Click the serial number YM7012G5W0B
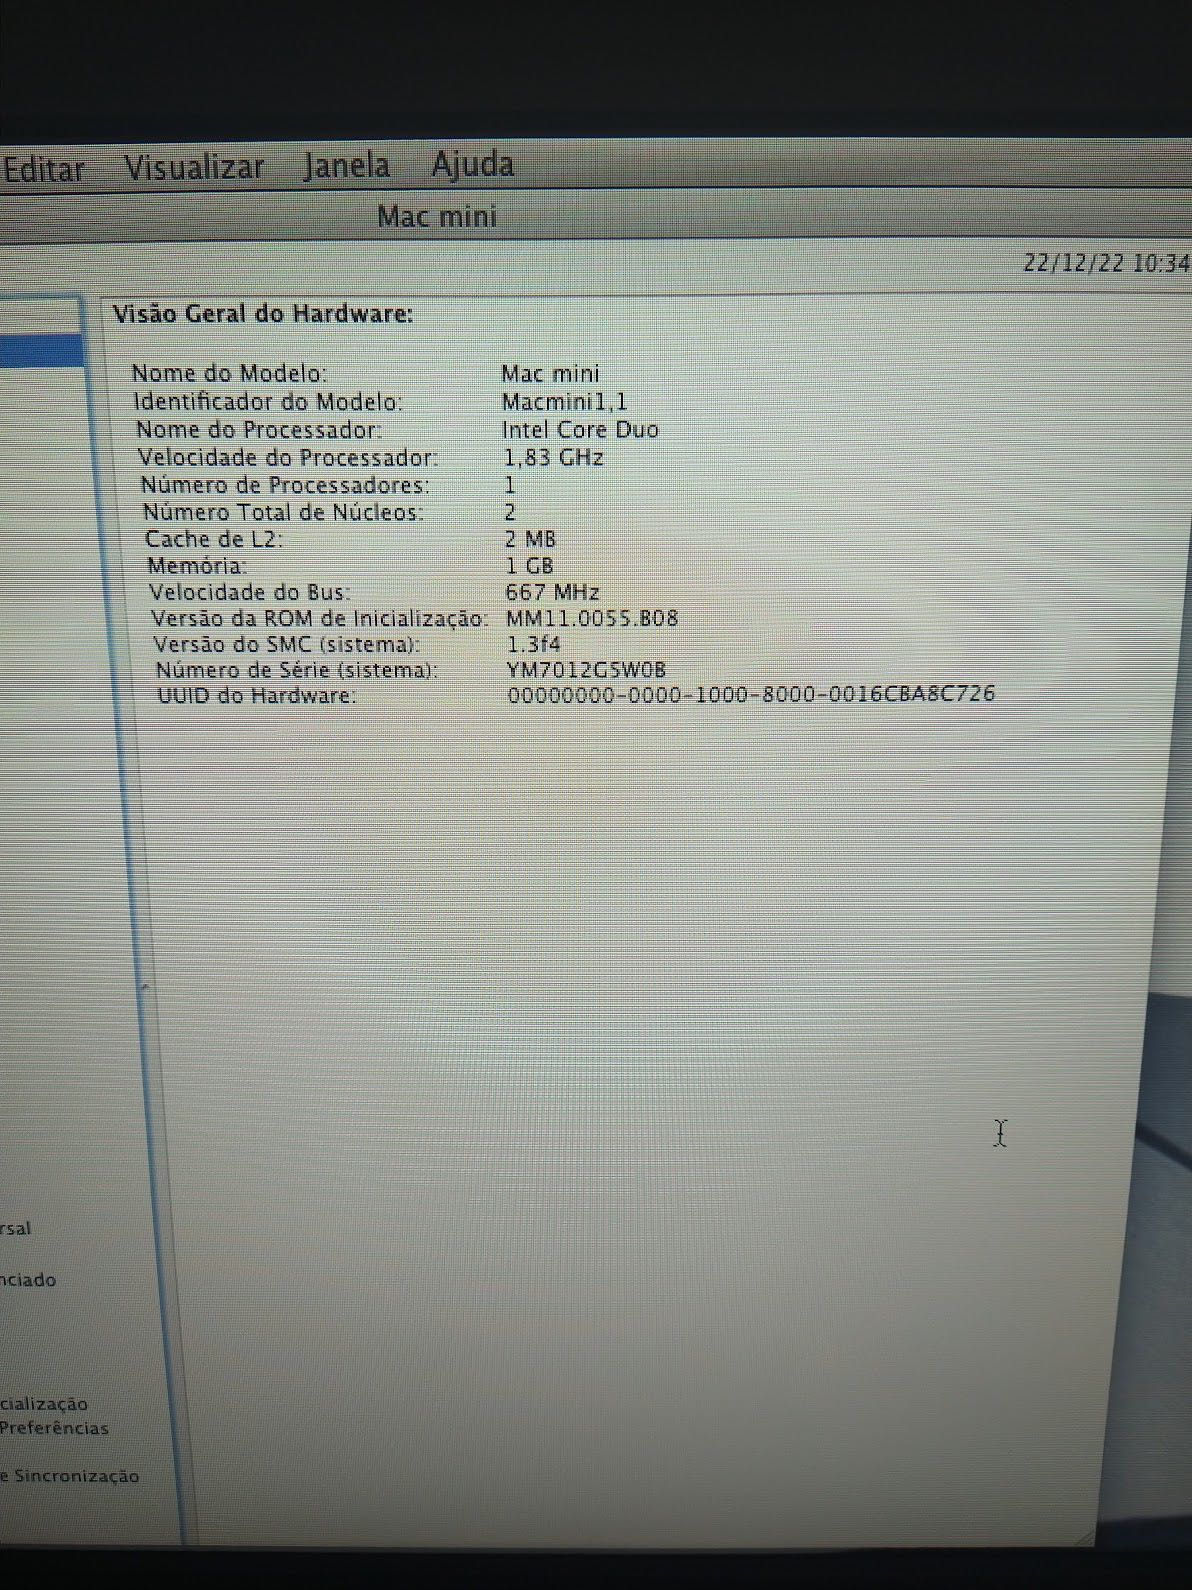Viewport: 1192px width, 1590px height. 586,670
